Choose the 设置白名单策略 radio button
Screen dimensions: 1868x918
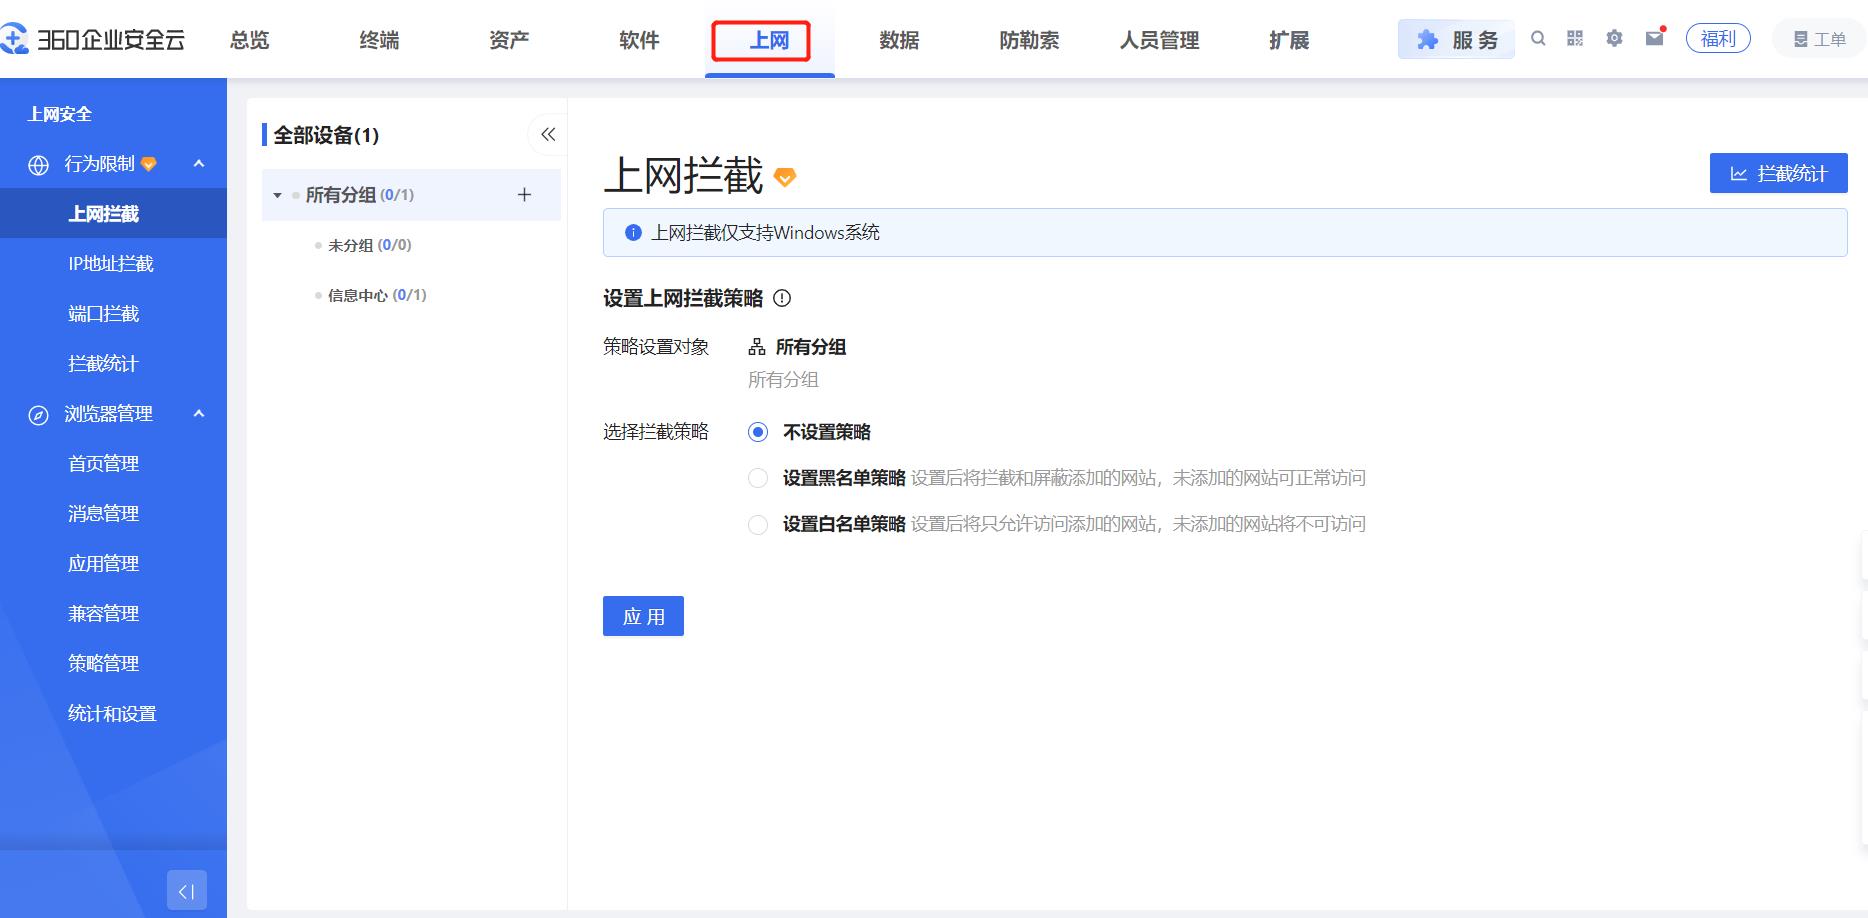[758, 524]
